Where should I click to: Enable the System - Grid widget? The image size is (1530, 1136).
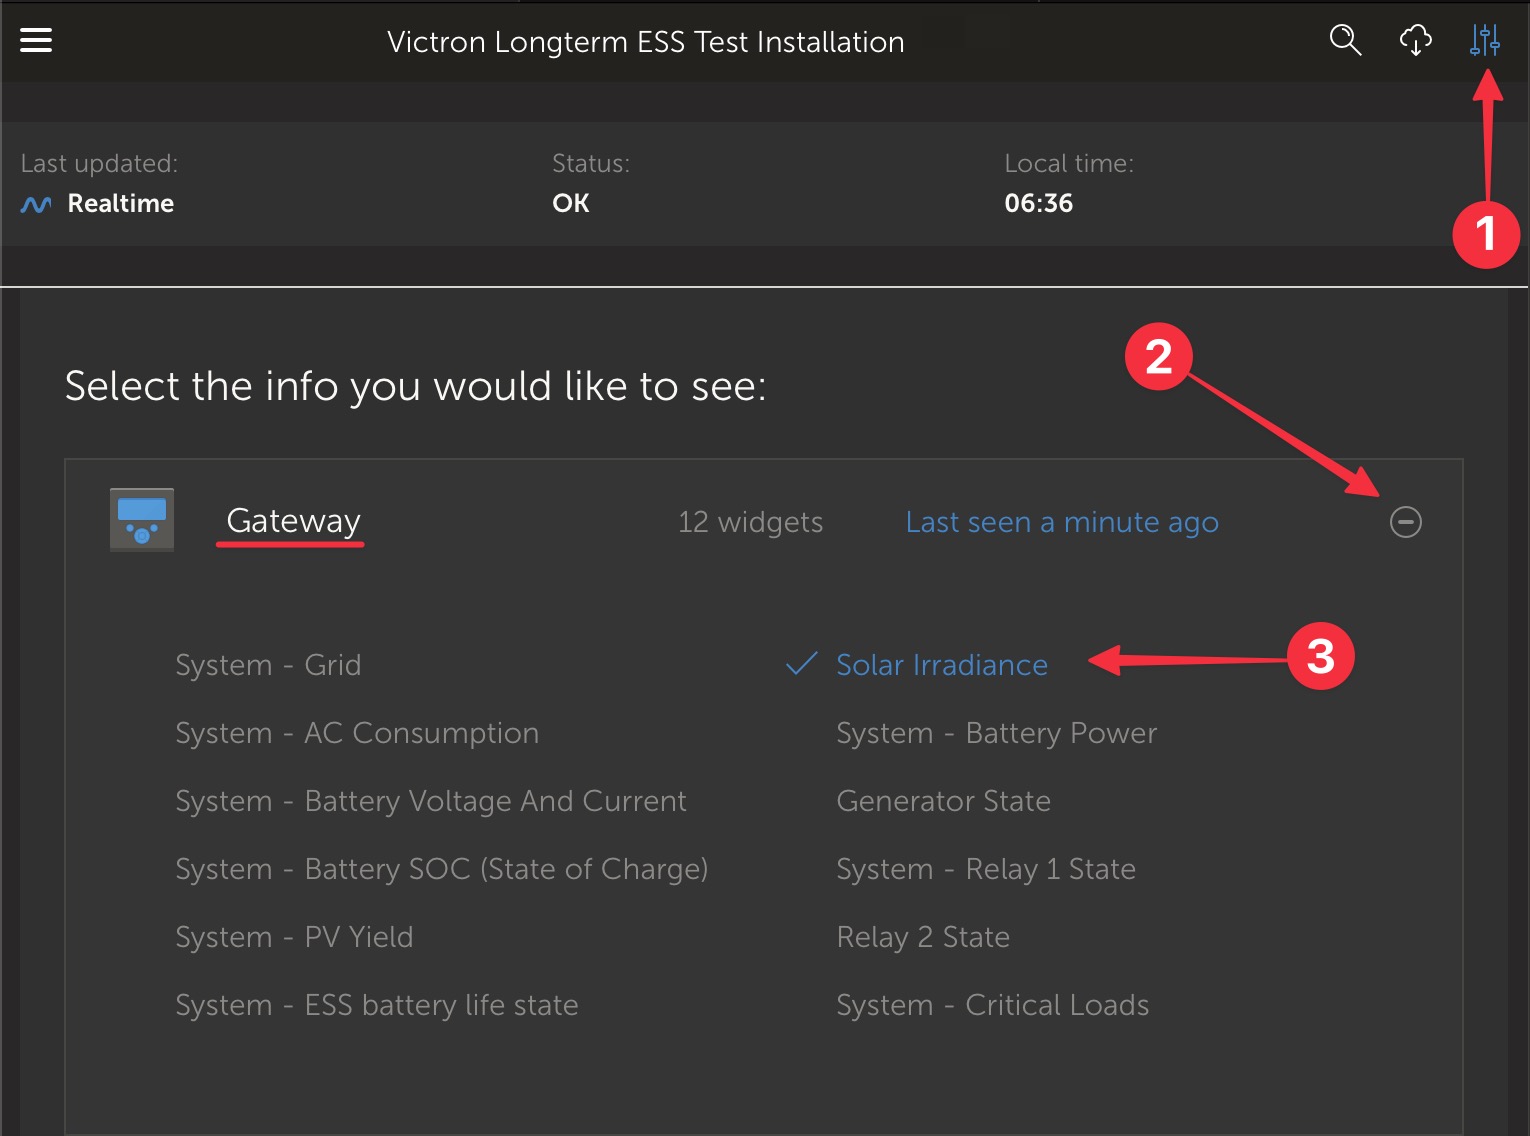[x=268, y=664]
